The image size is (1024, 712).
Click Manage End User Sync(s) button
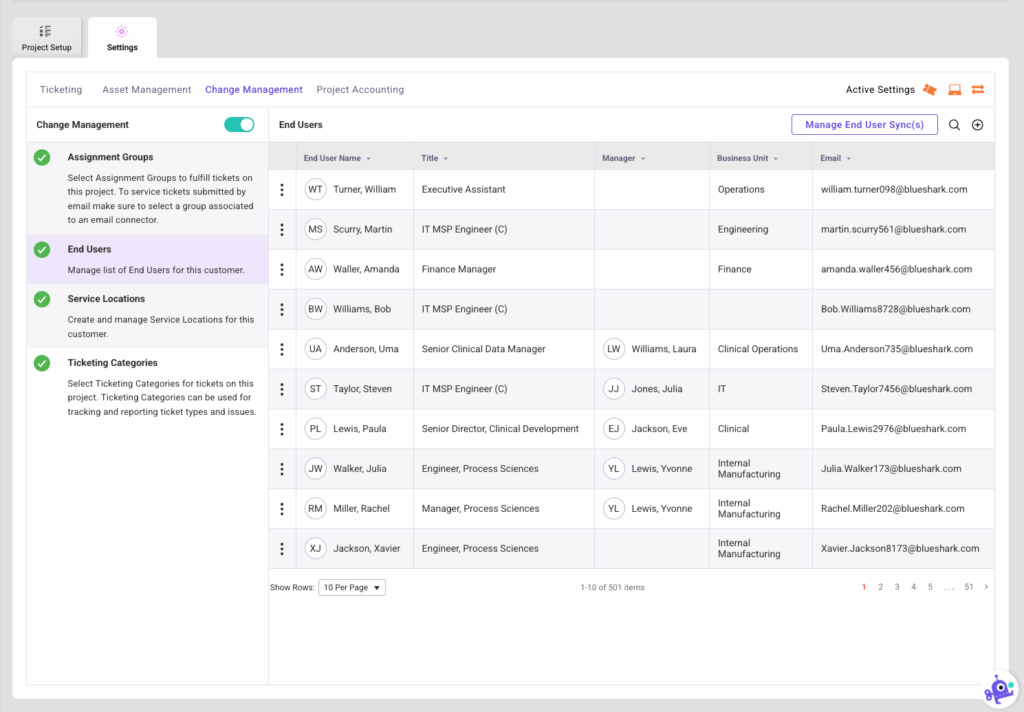point(864,125)
